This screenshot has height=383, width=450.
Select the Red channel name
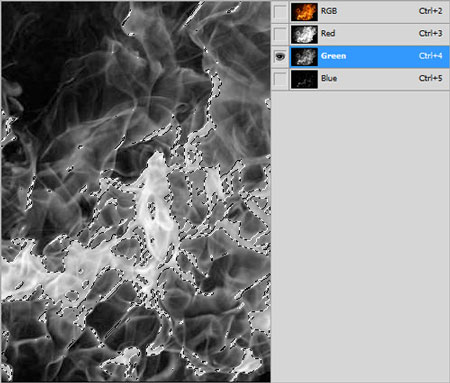[328, 33]
